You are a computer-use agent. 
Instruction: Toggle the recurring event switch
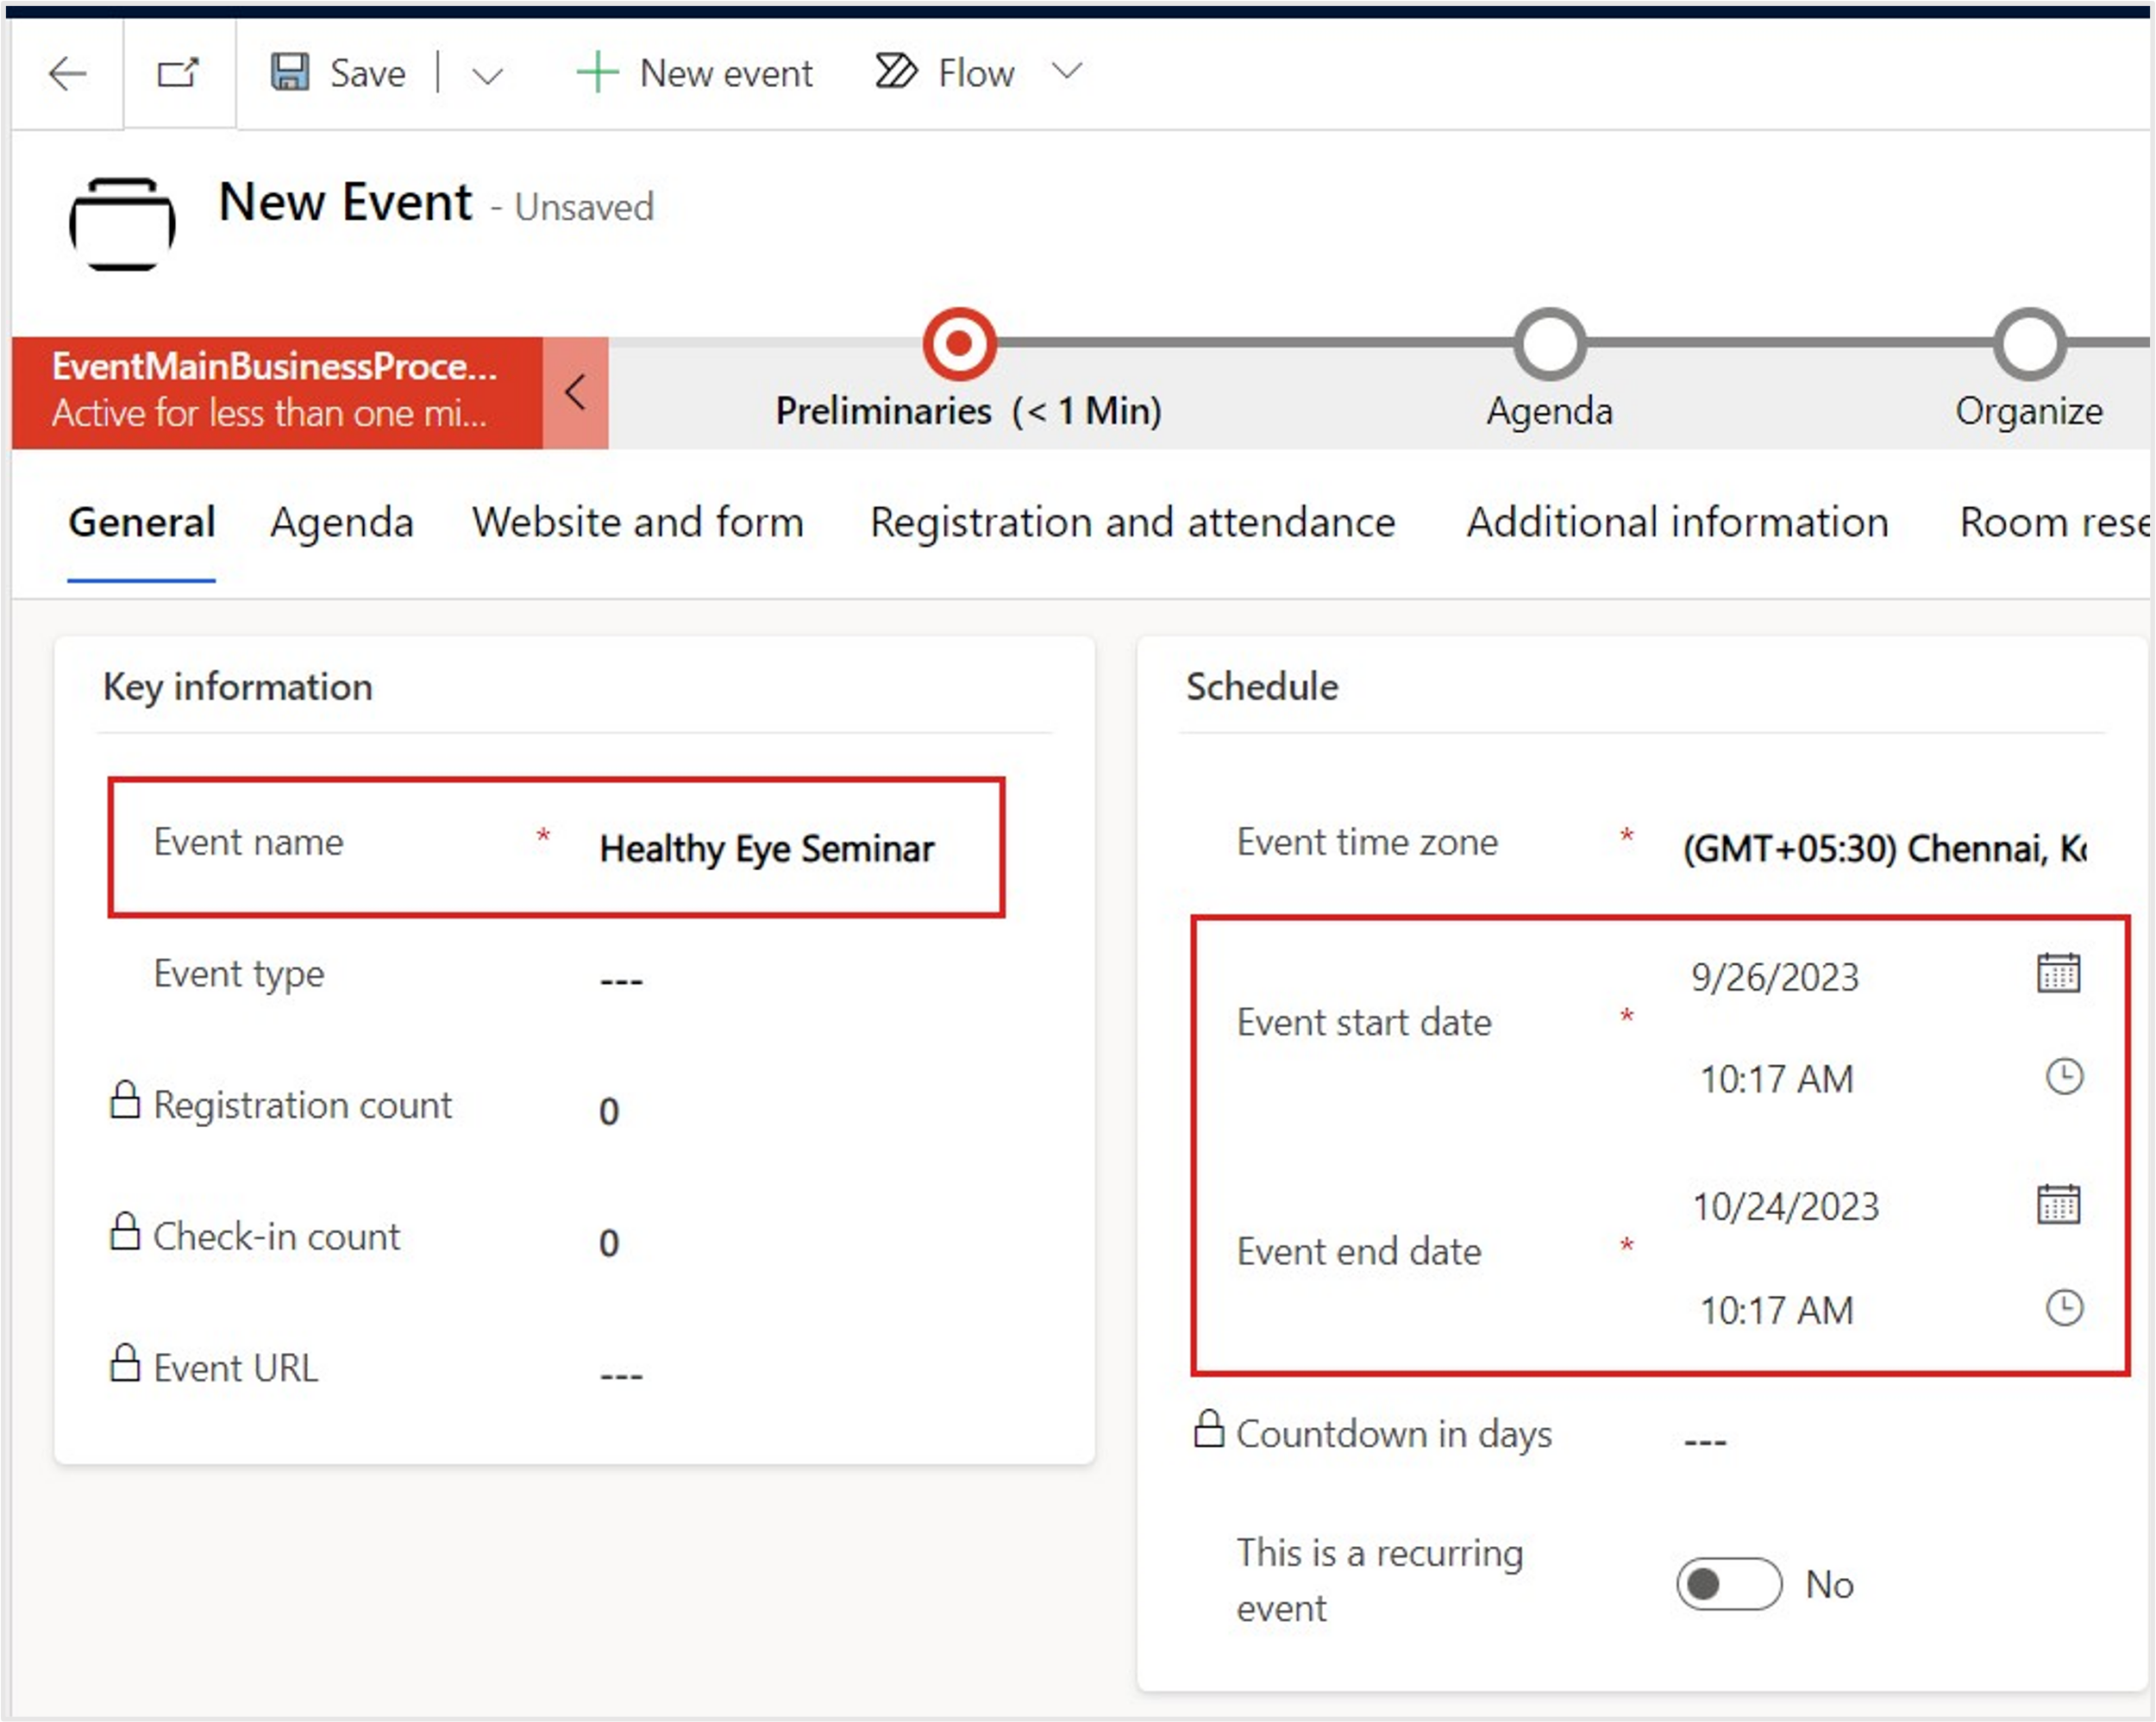[1729, 1584]
